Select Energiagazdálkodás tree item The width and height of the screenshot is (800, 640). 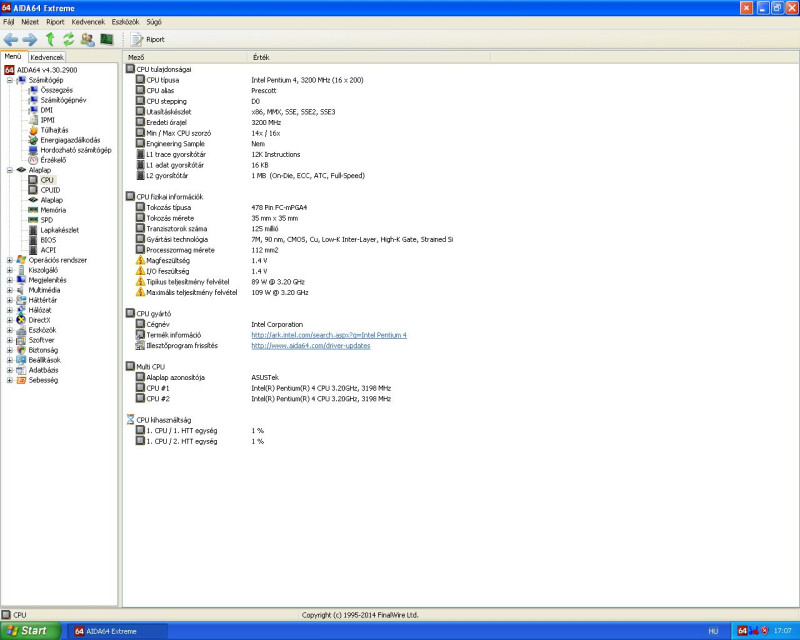(x=70, y=140)
